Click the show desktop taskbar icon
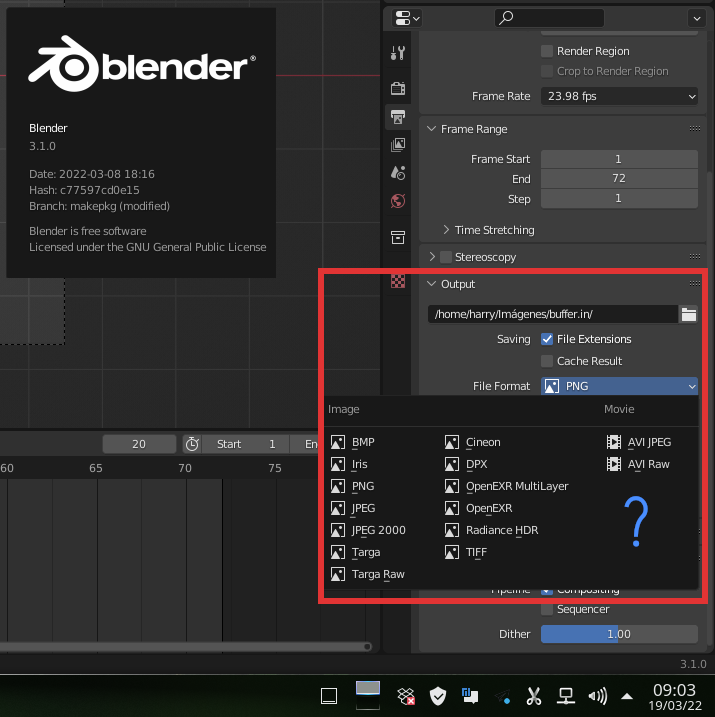The width and height of the screenshot is (715, 717). click(x=329, y=696)
